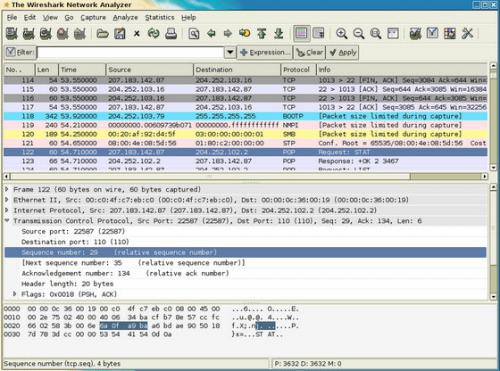Open the Edit menu
This screenshot has width=500, height=371.
[30, 17]
